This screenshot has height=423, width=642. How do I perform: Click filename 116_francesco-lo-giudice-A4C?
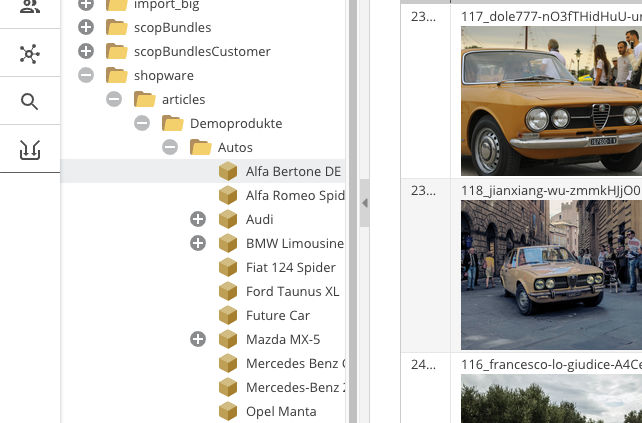coord(551,364)
